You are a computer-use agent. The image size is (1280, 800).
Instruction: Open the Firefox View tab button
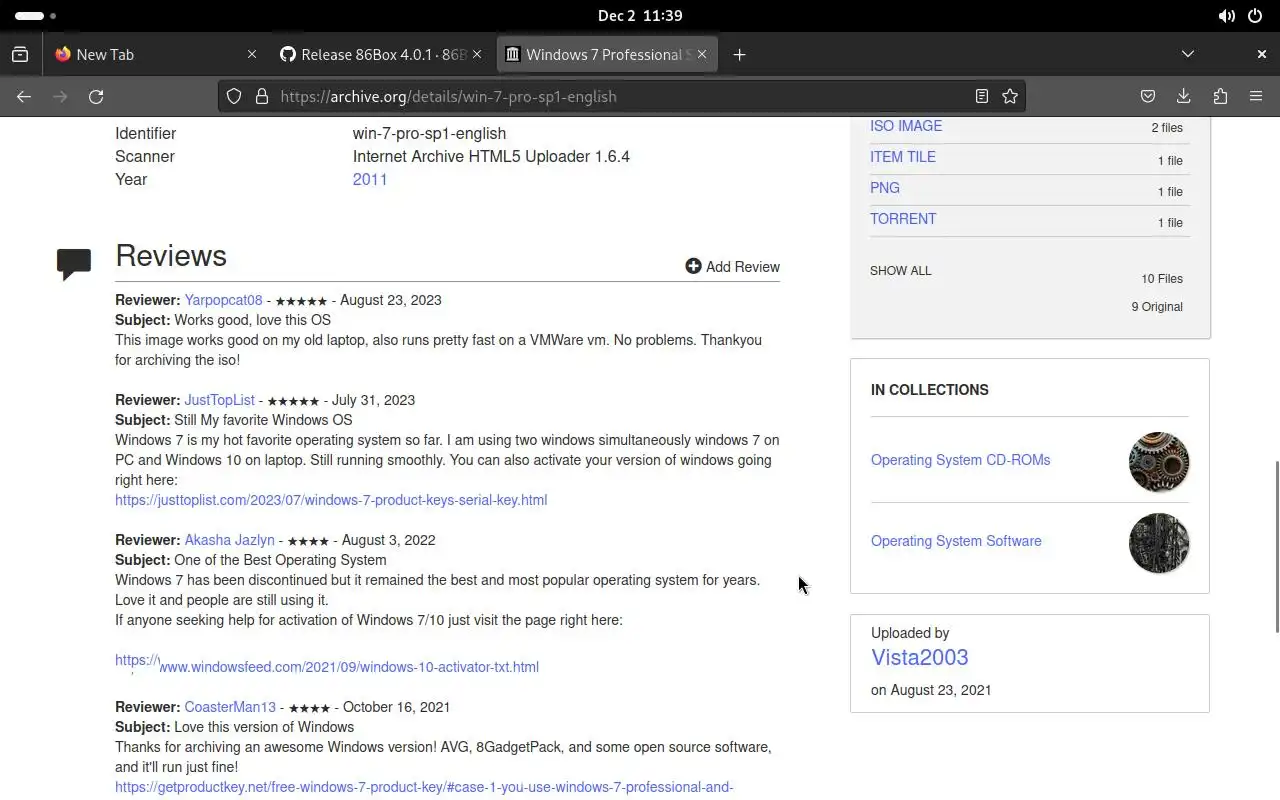point(20,54)
